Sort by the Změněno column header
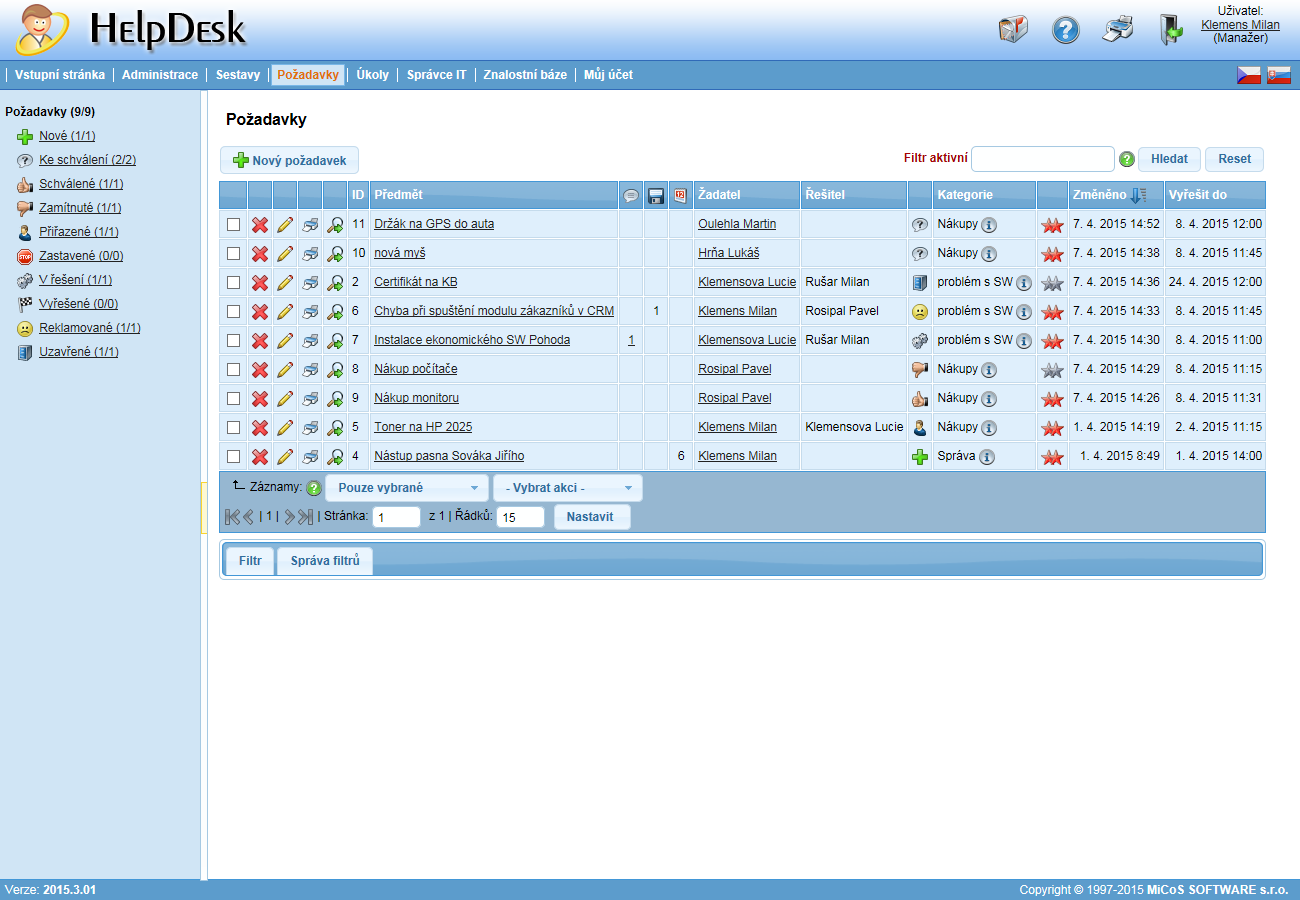This screenshot has width=1300, height=900. (1099, 195)
